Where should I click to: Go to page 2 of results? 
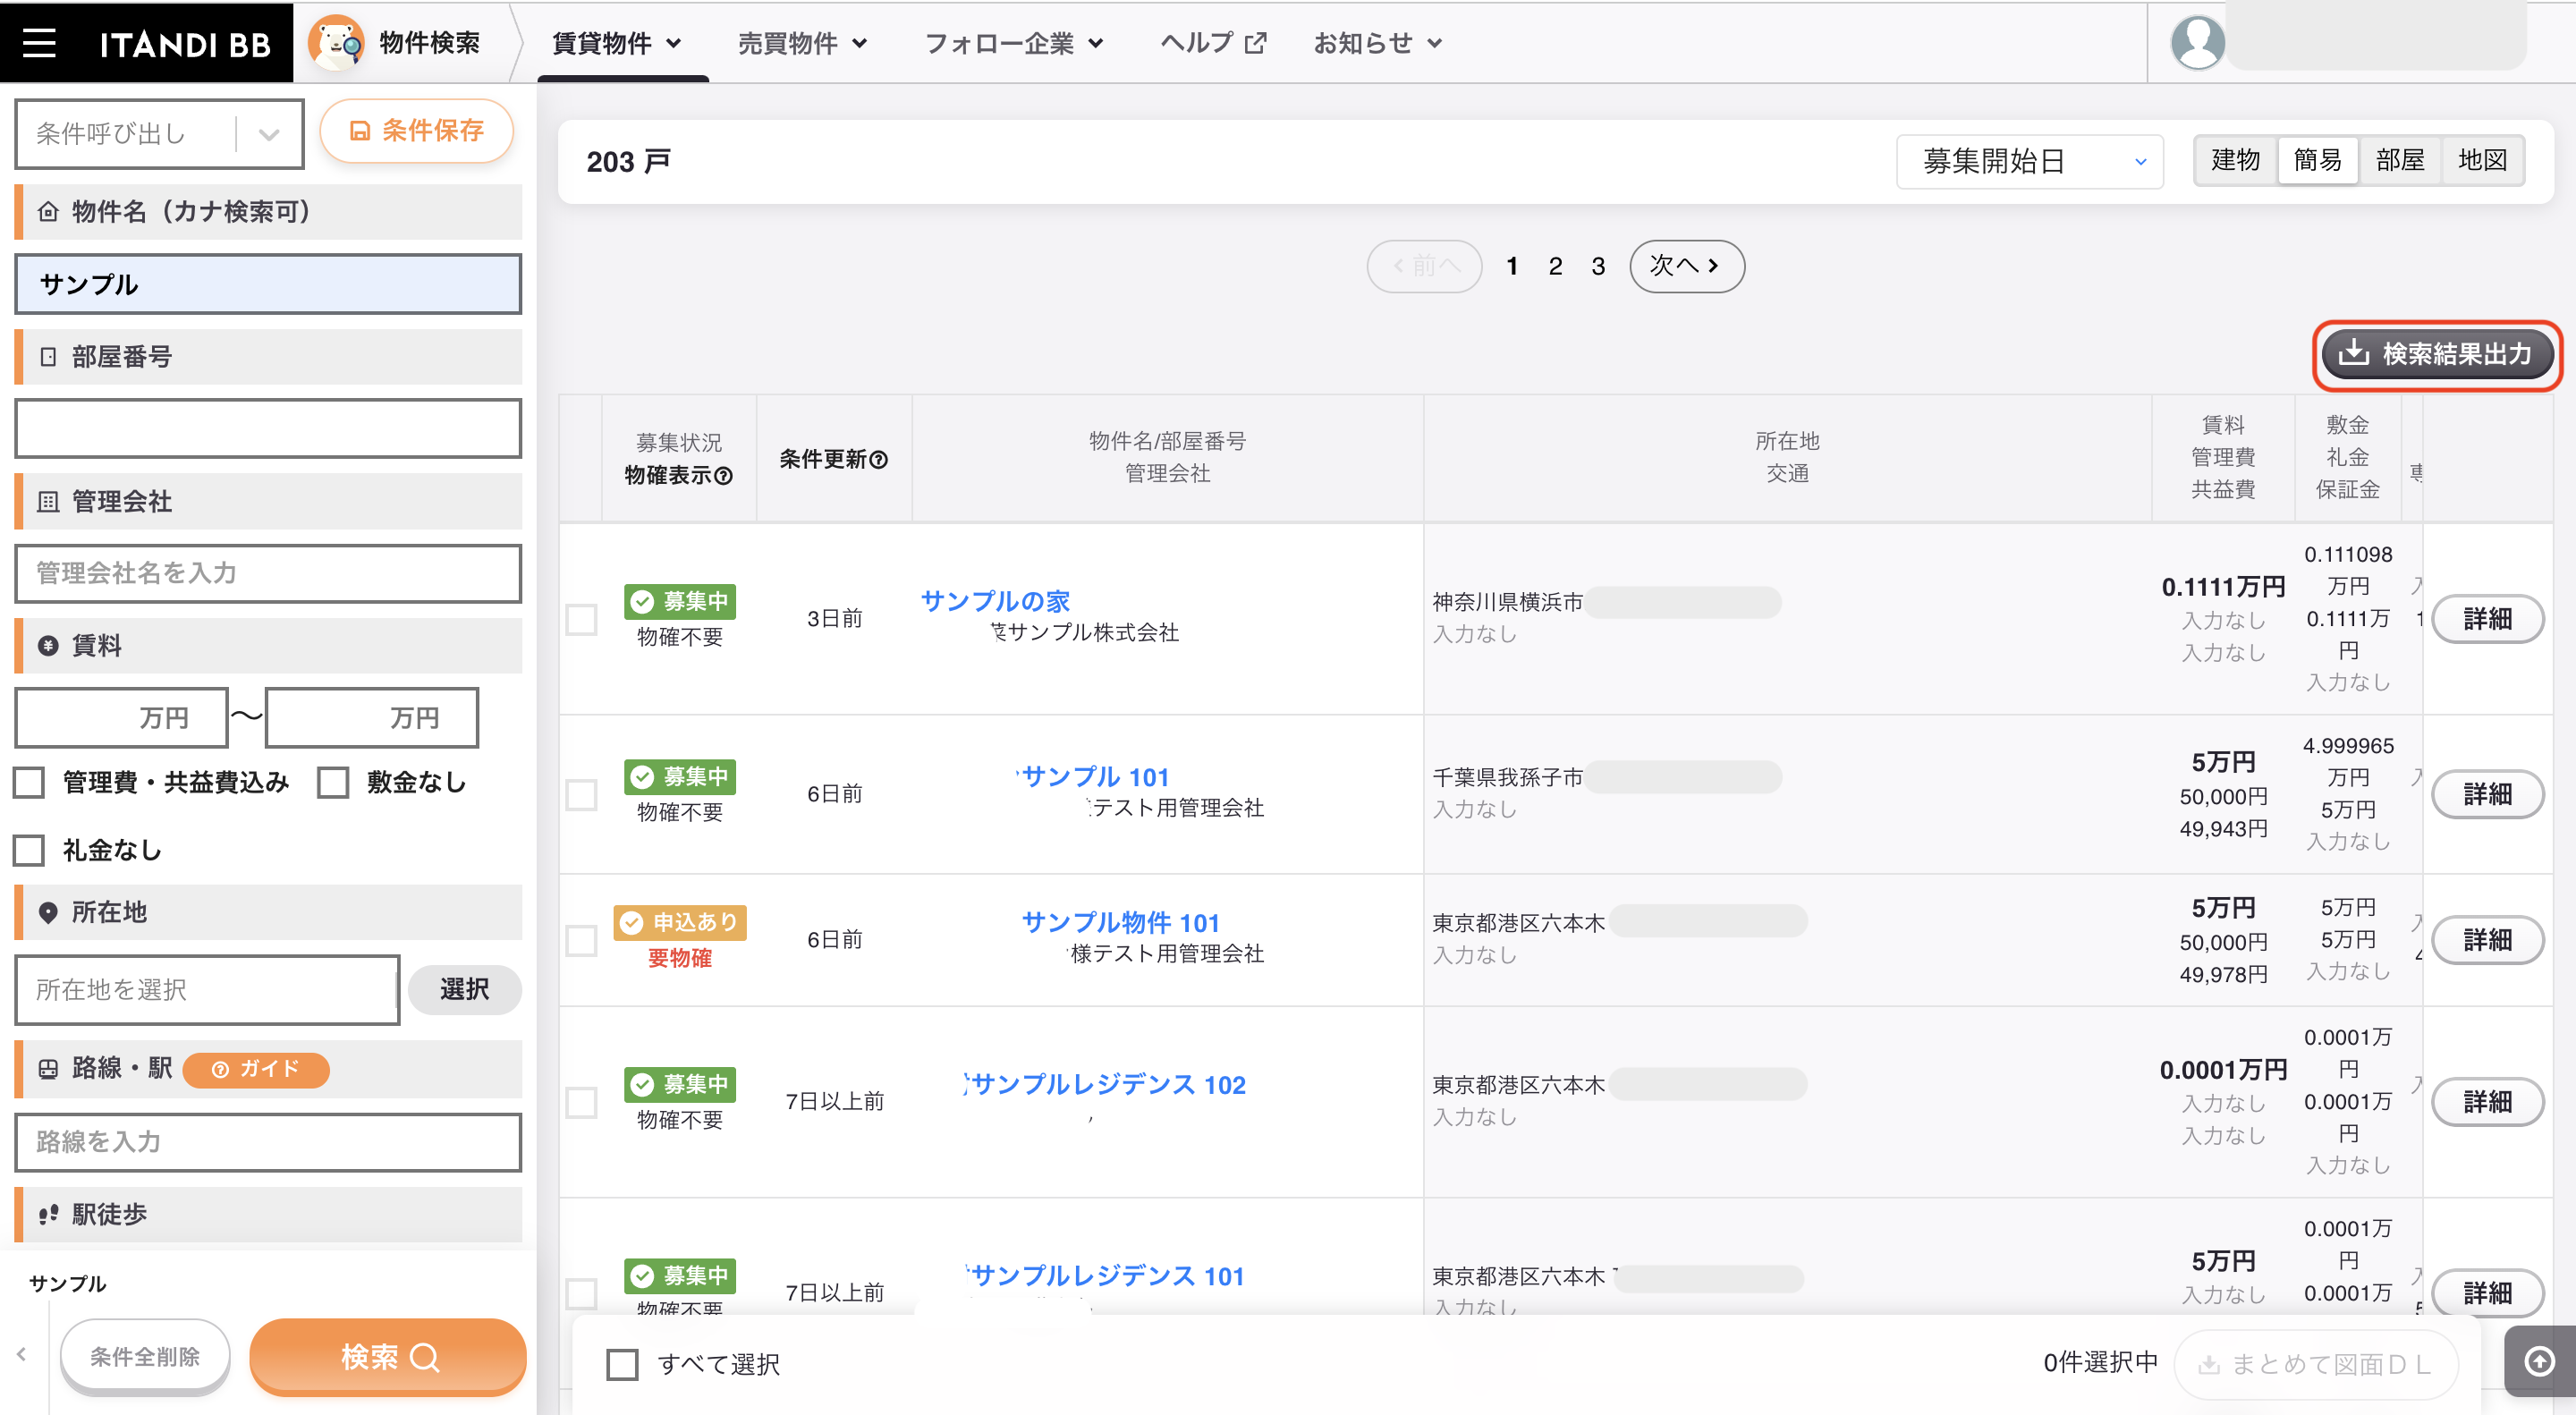tap(1555, 266)
